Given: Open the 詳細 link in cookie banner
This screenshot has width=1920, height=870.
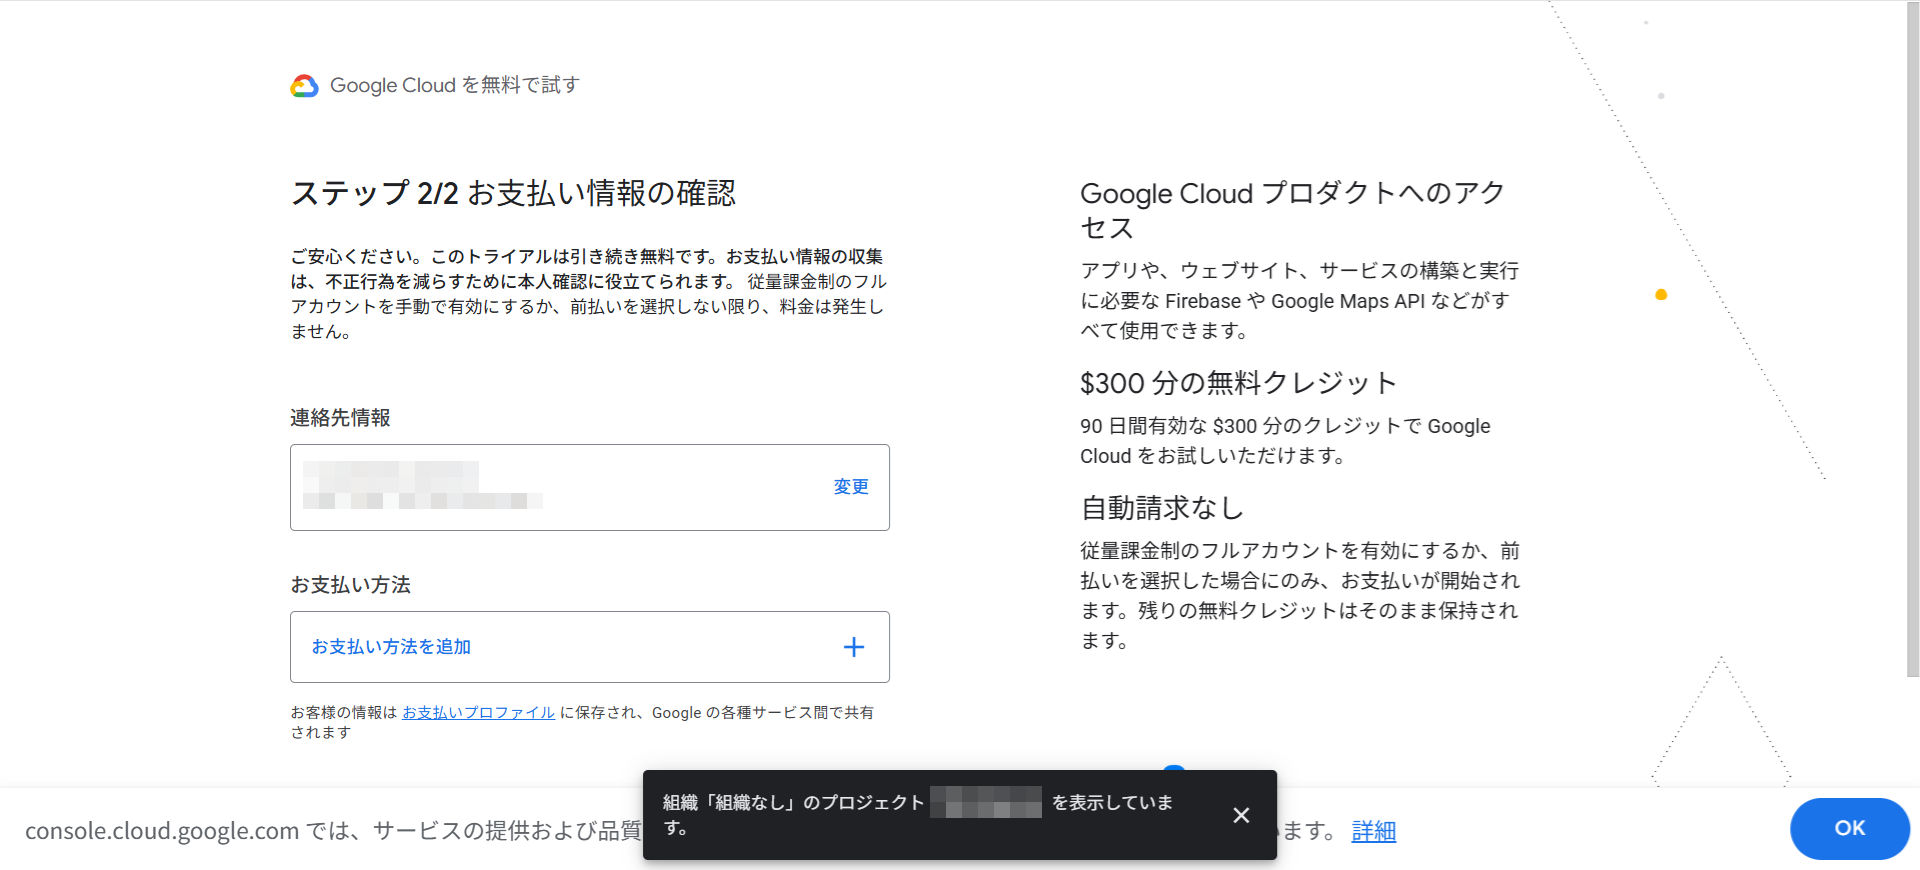Looking at the screenshot, I should tap(1373, 831).
